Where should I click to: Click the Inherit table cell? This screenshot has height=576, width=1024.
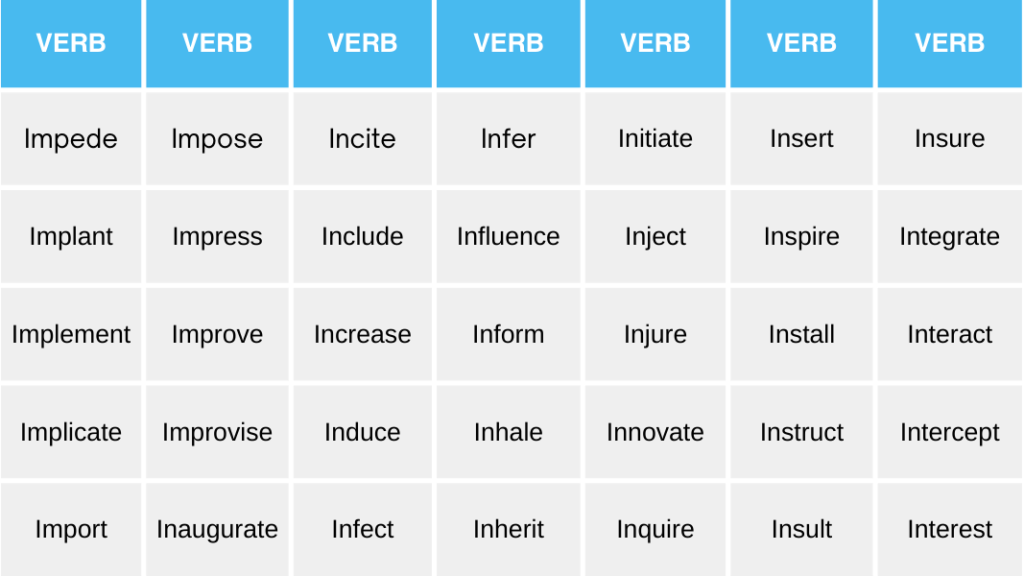[x=508, y=530]
